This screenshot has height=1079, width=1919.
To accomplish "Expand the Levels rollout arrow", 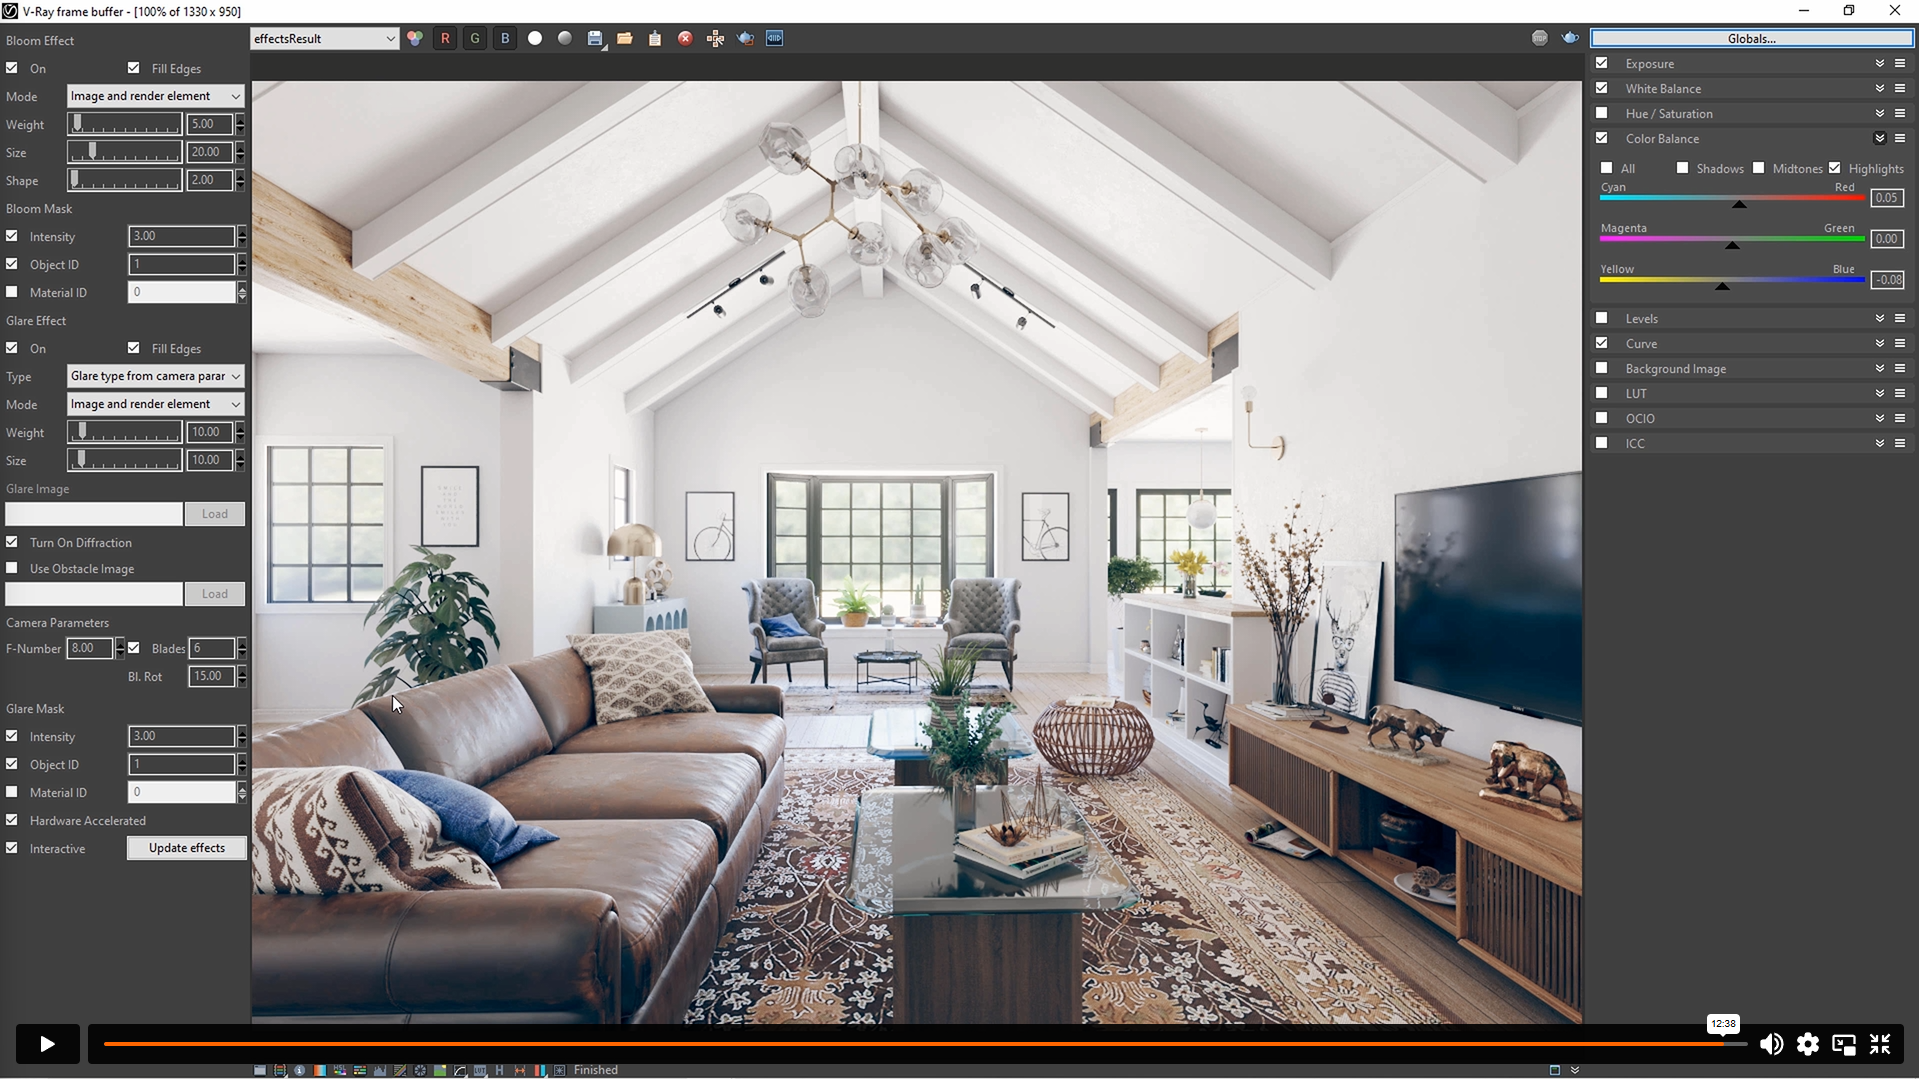I will pos(1880,318).
